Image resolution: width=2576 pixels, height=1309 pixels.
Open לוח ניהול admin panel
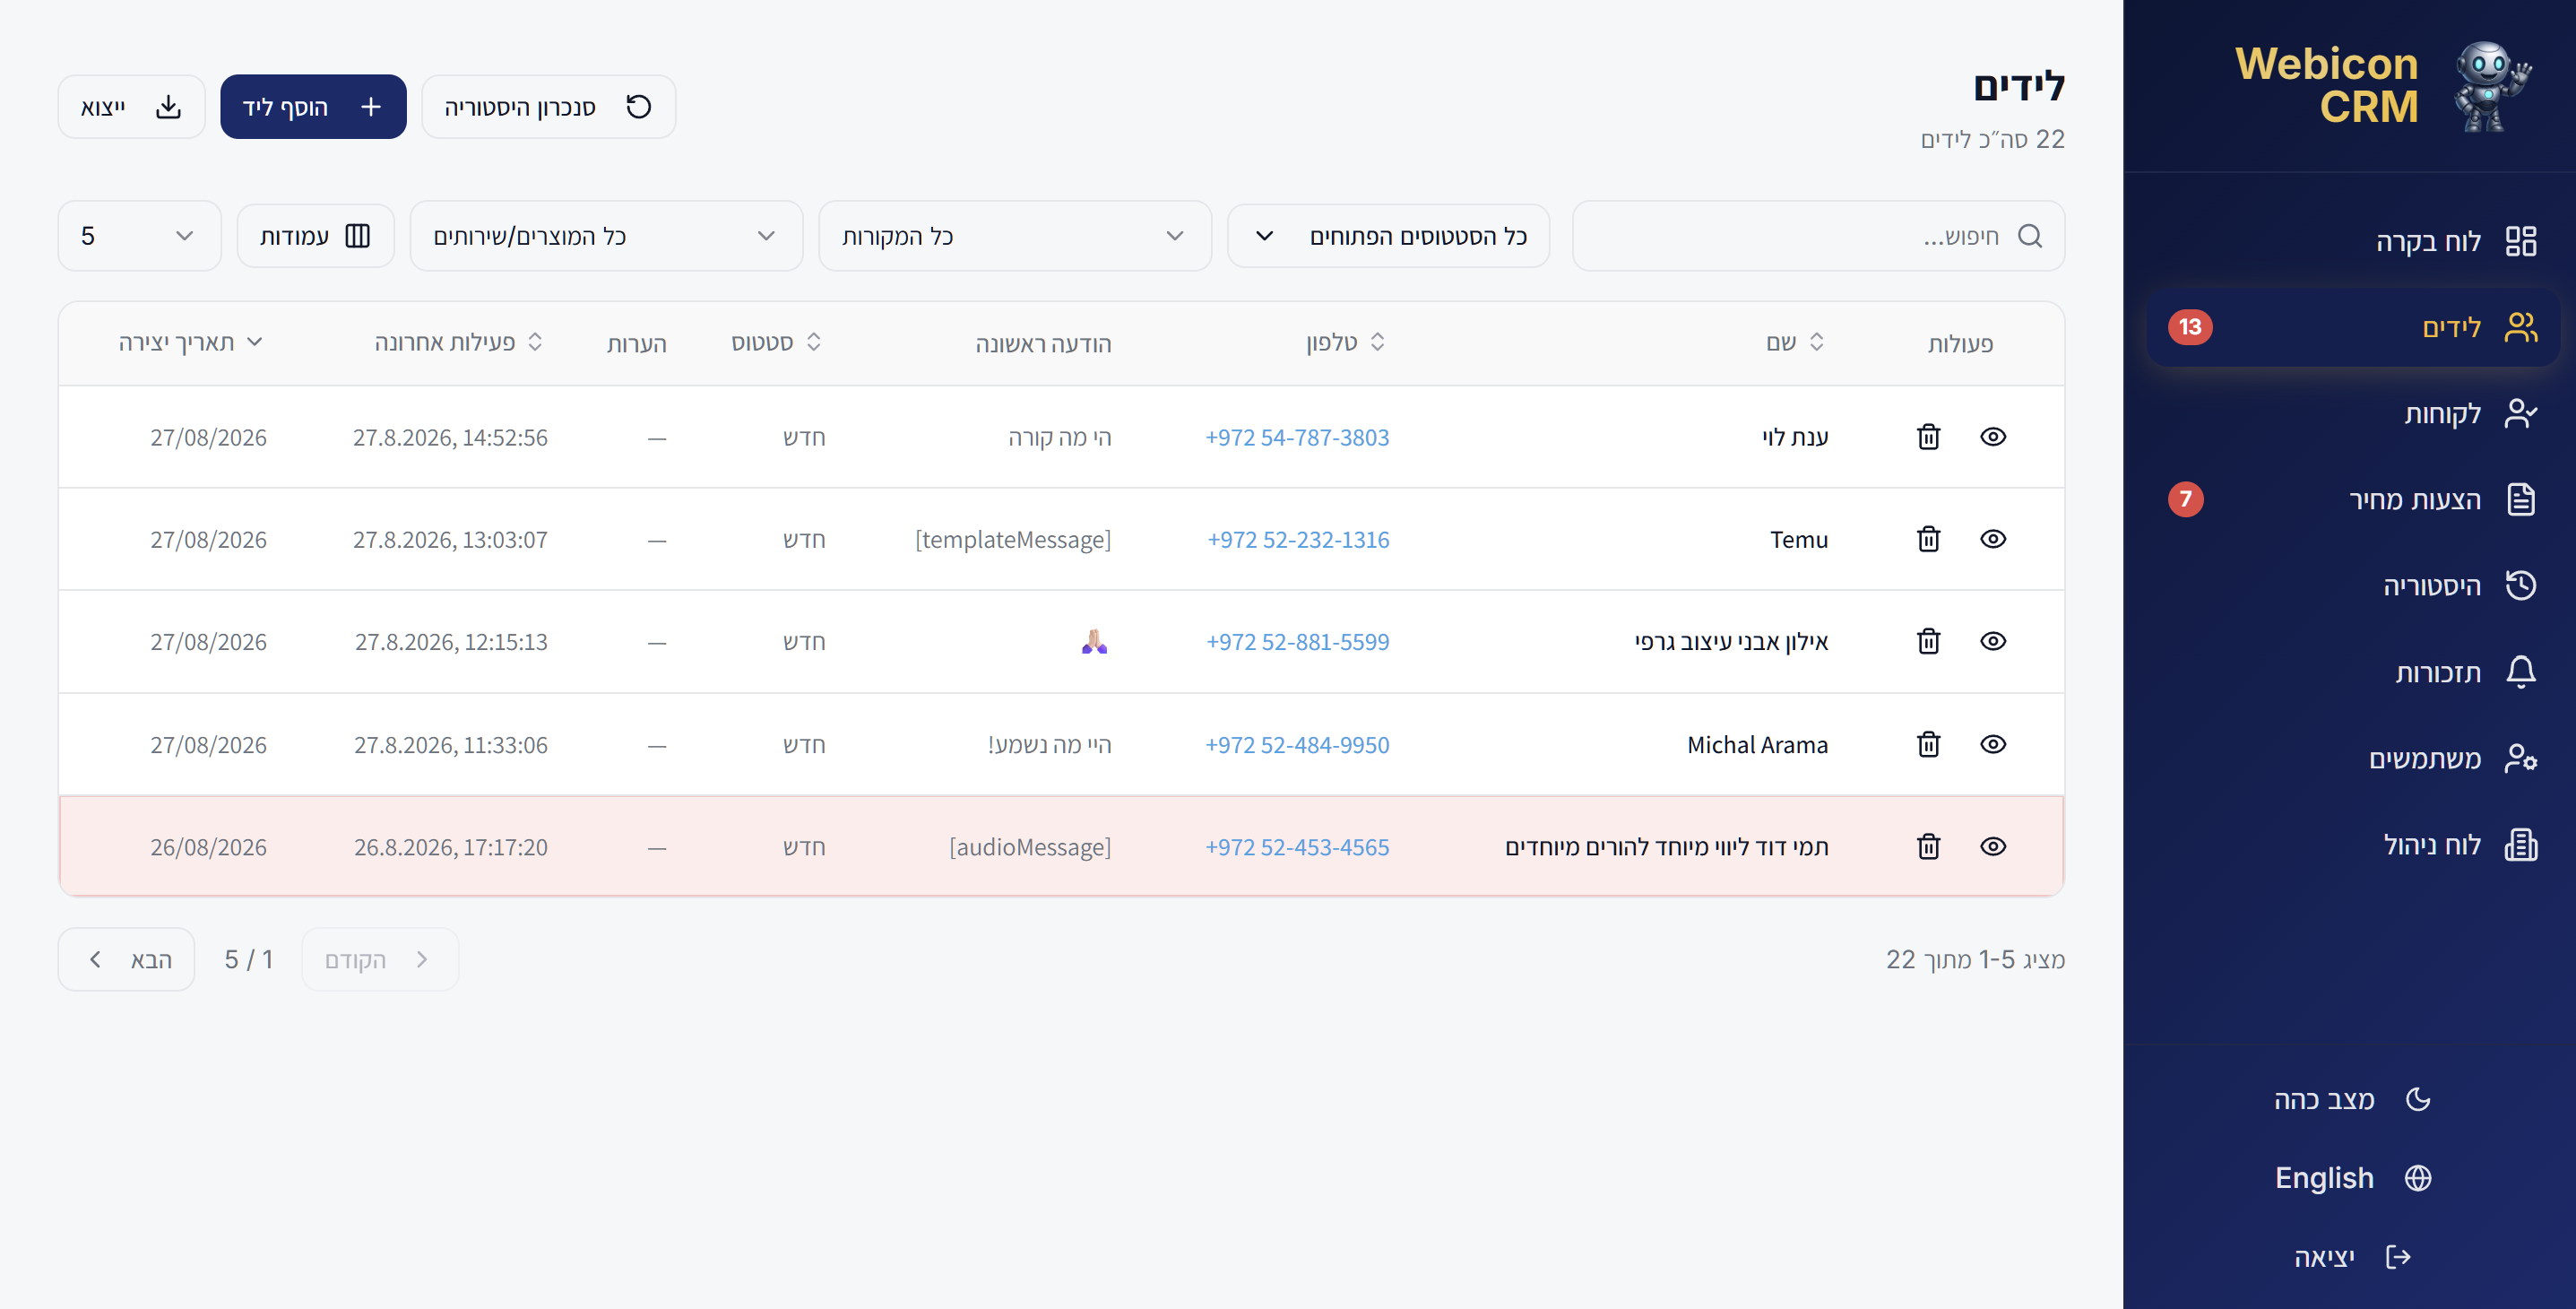(x=2352, y=844)
